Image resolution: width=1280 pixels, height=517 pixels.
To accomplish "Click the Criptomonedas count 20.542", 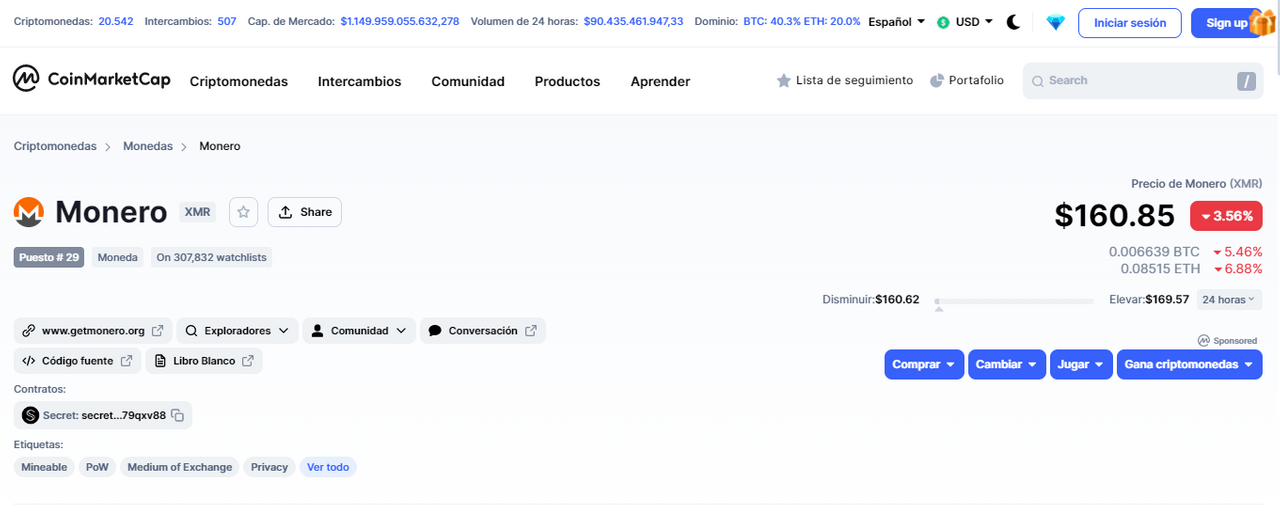I will pyautogui.click(x=115, y=21).
